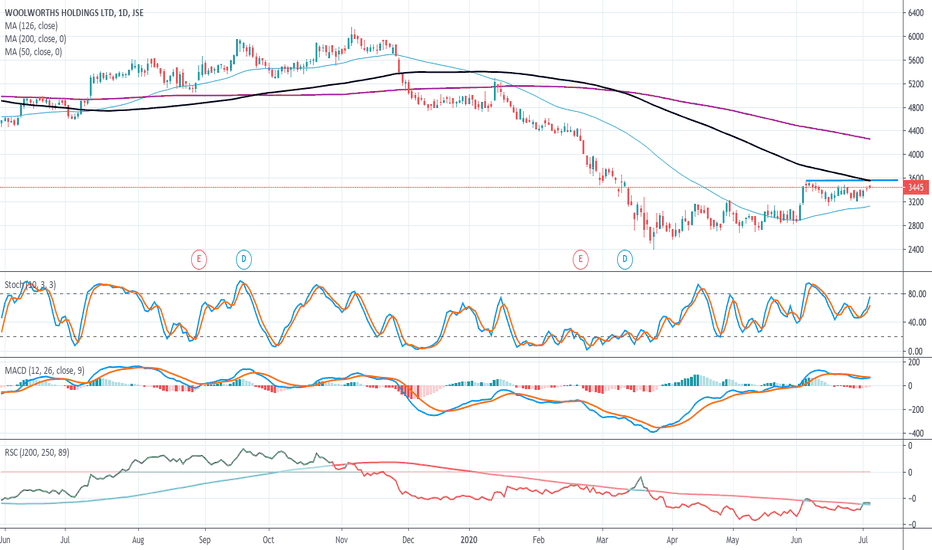Click the red 3445 current price tag

[915, 188]
